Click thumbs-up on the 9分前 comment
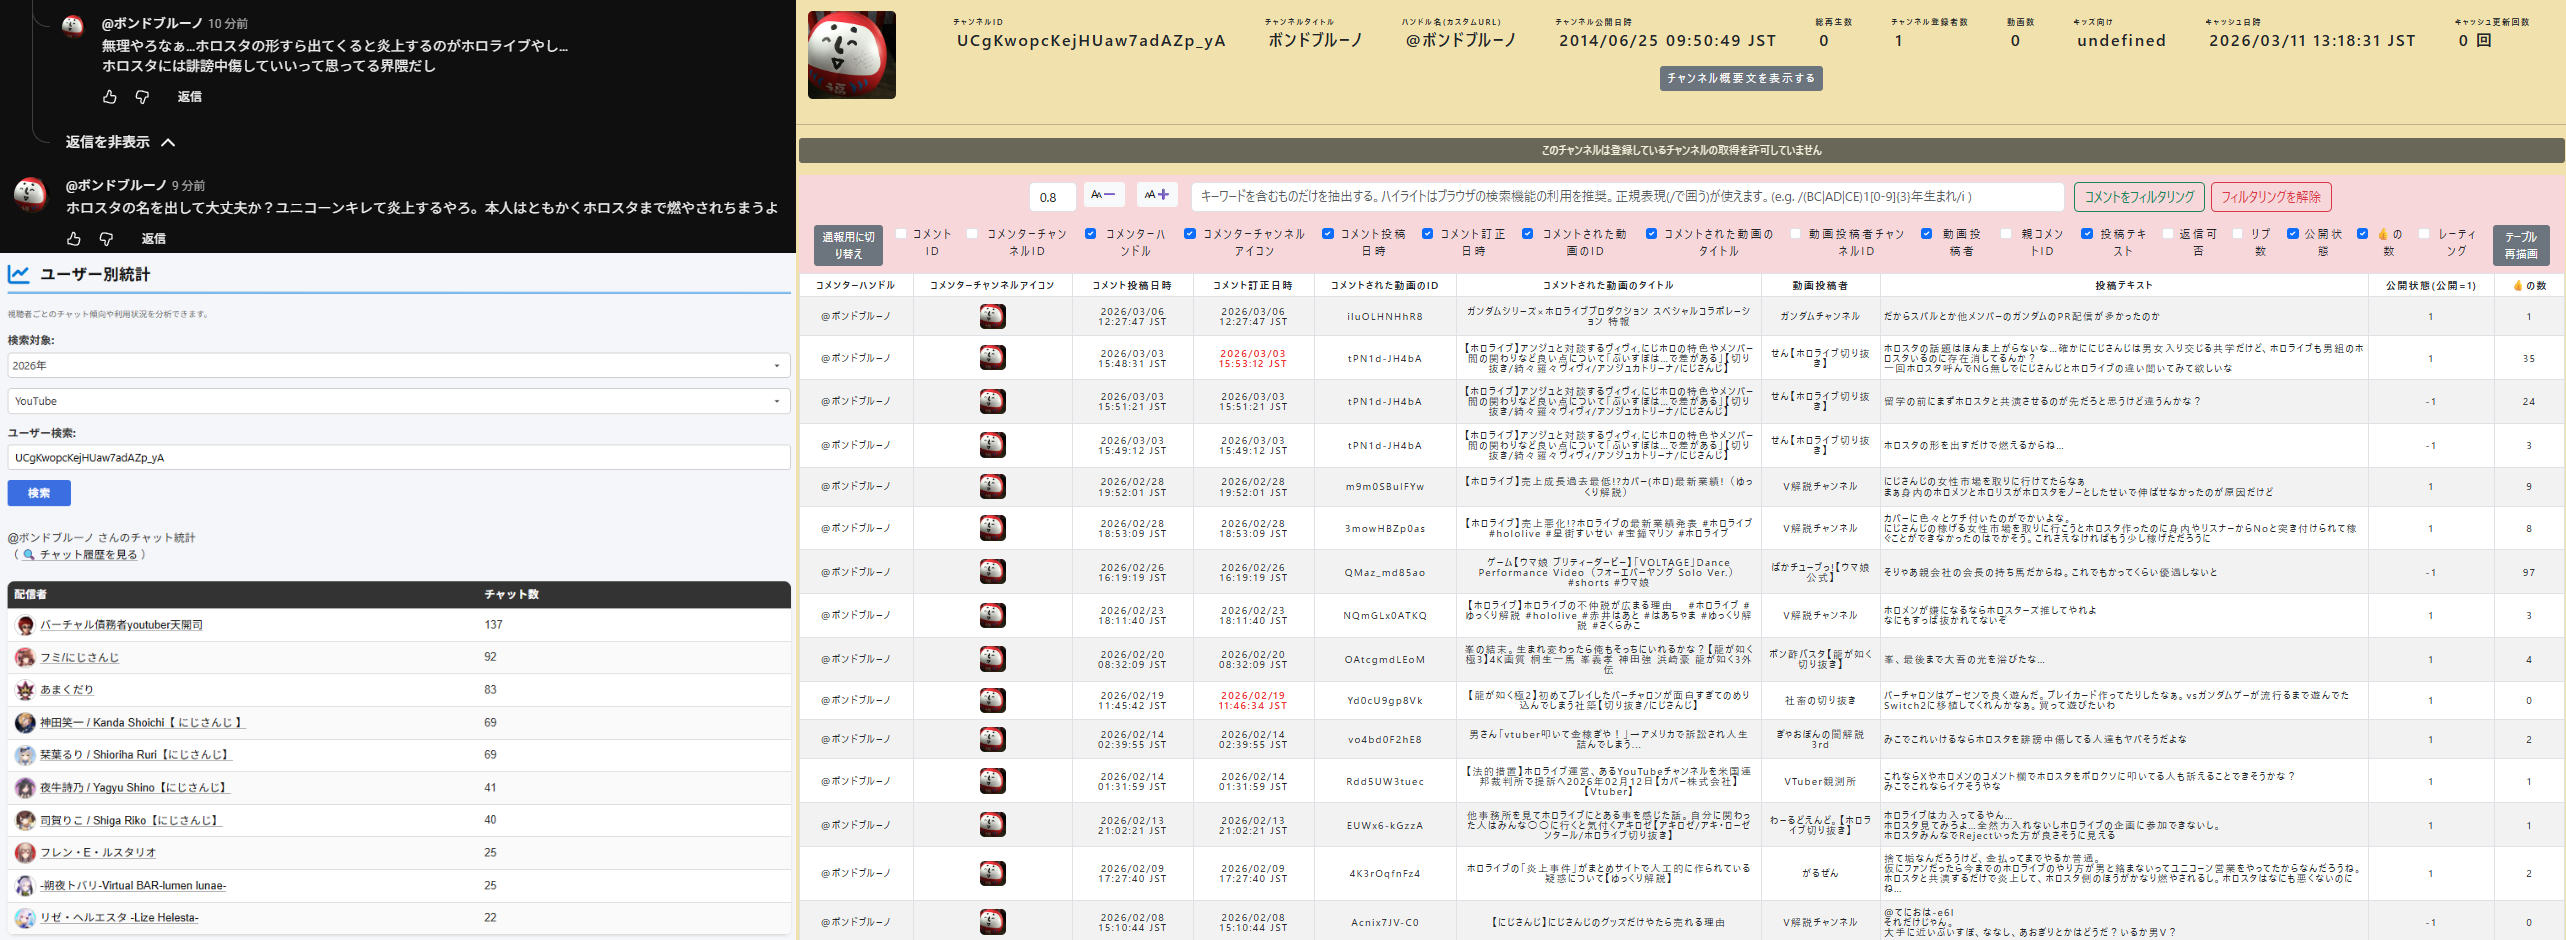Viewport: 2566px width, 940px height. 74,239
